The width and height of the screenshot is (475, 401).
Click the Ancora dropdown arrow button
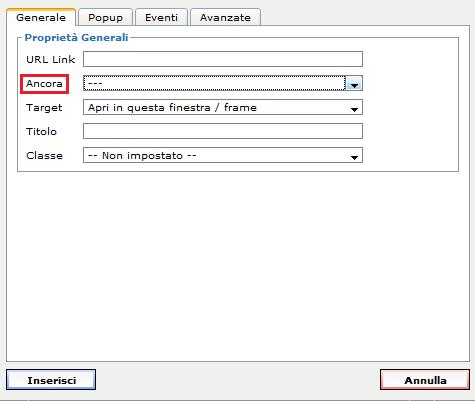tap(354, 83)
